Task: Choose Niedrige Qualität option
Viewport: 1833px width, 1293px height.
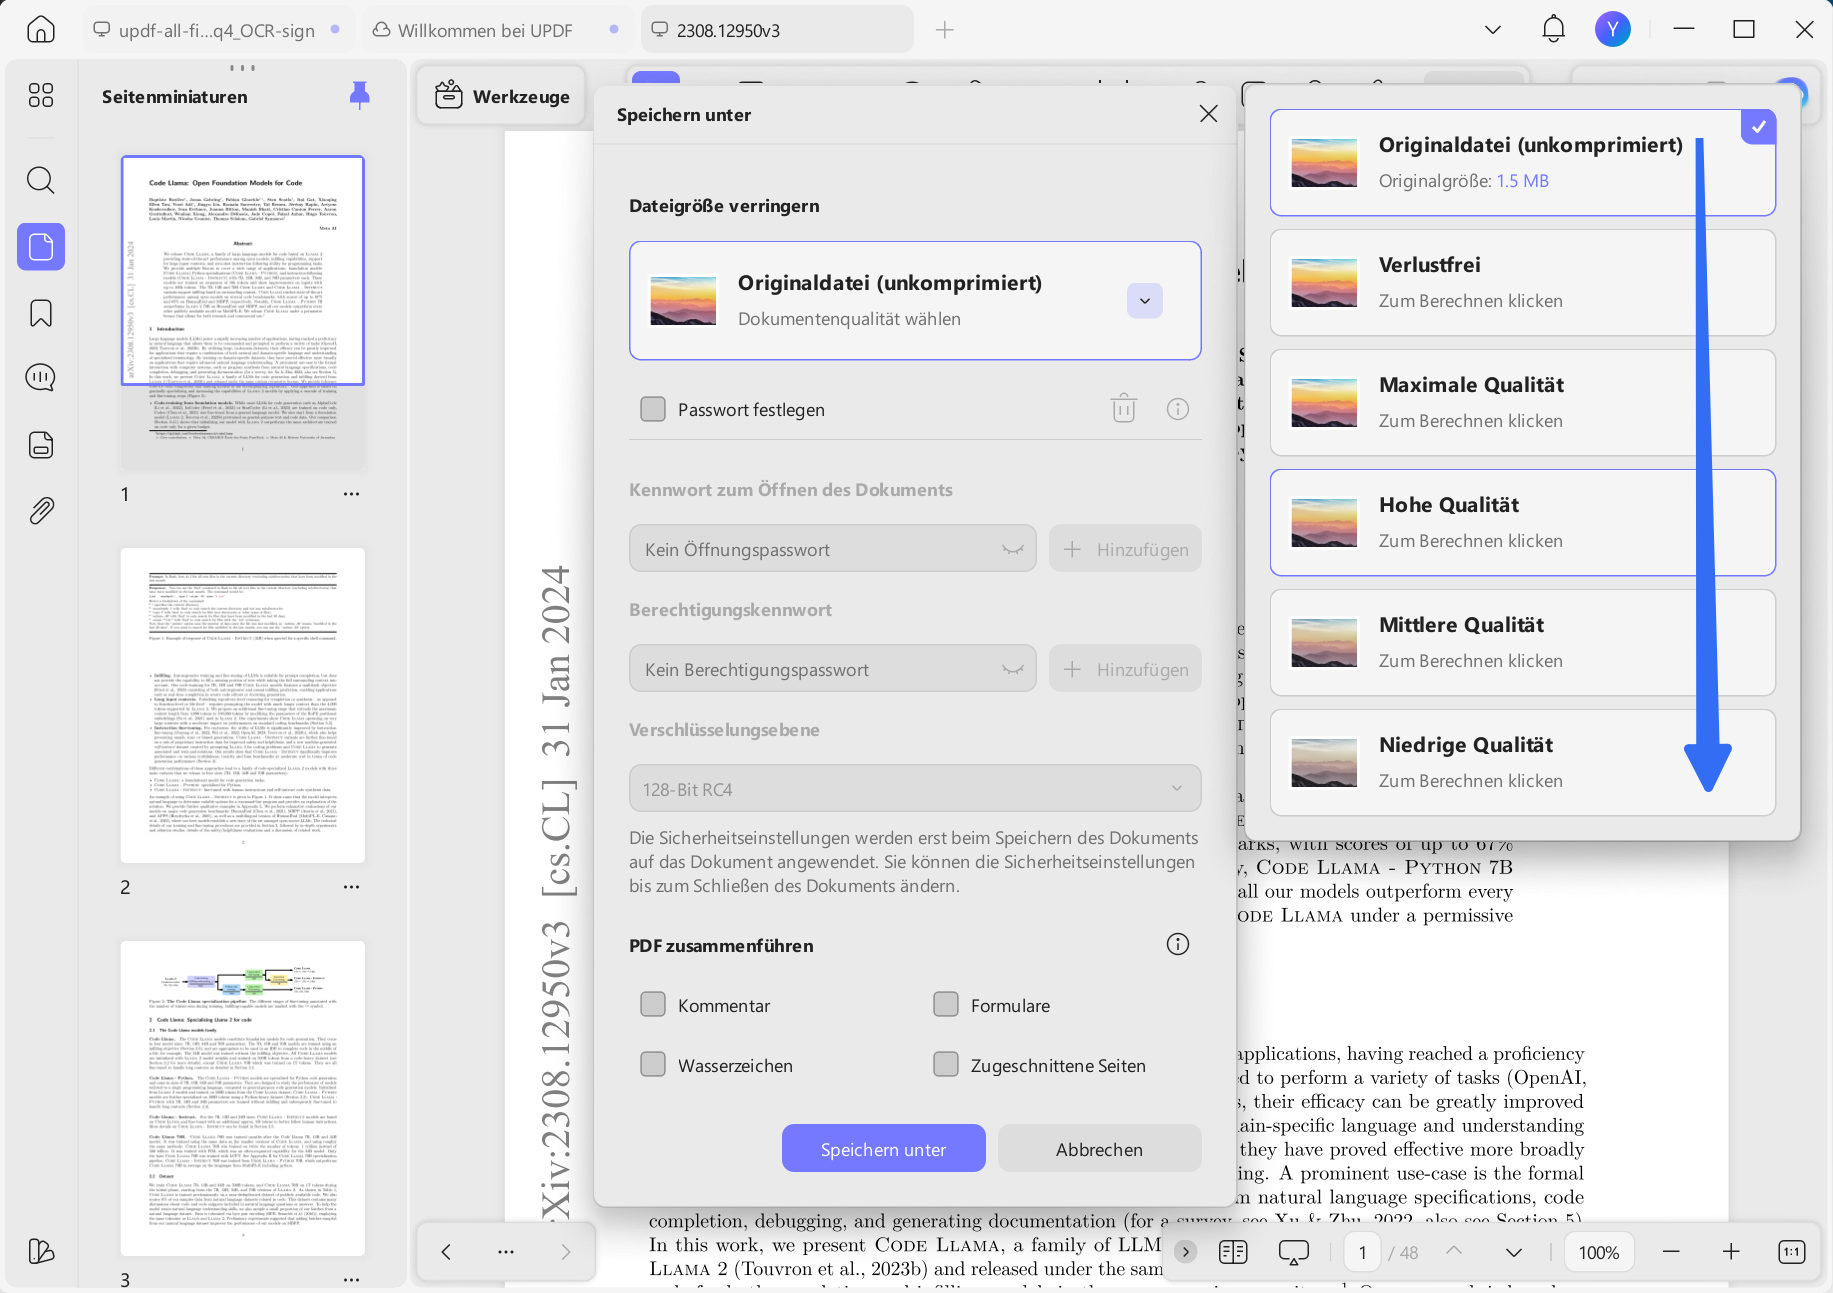Action: pos(1522,763)
